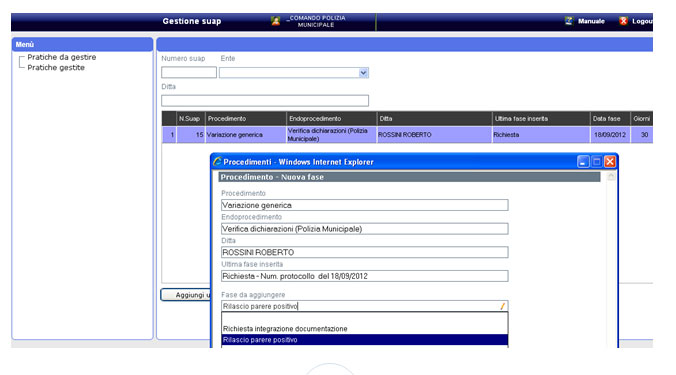676x375 pixels.
Task: Click the popup Procedimento field
Action: click(x=365, y=205)
